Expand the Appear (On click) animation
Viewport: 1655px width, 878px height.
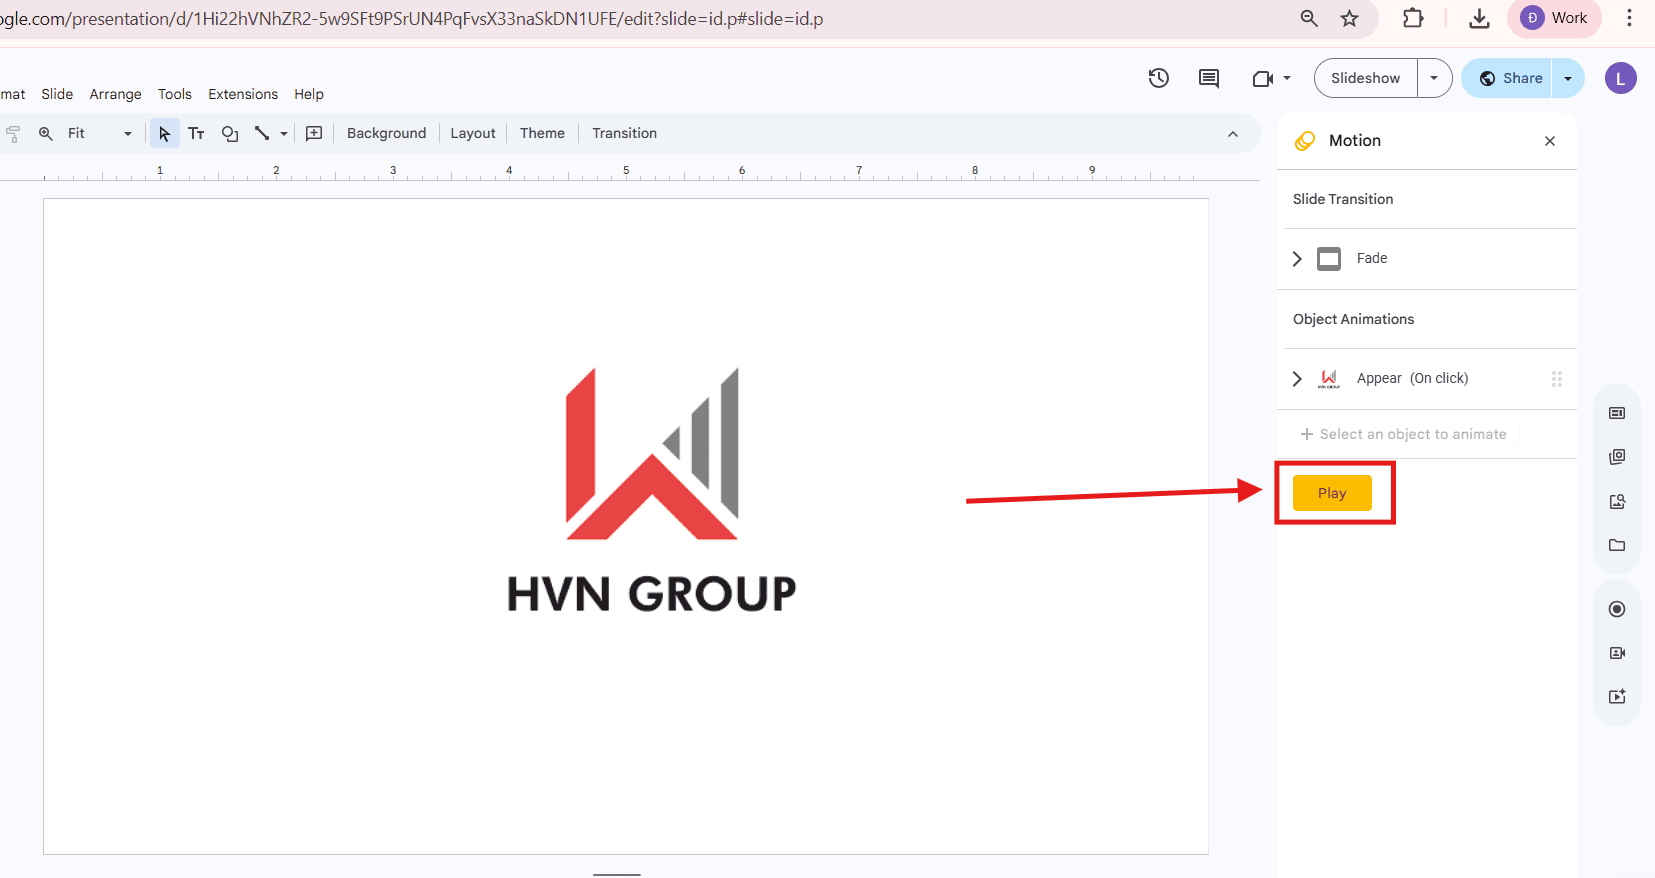pos(1297,379)
